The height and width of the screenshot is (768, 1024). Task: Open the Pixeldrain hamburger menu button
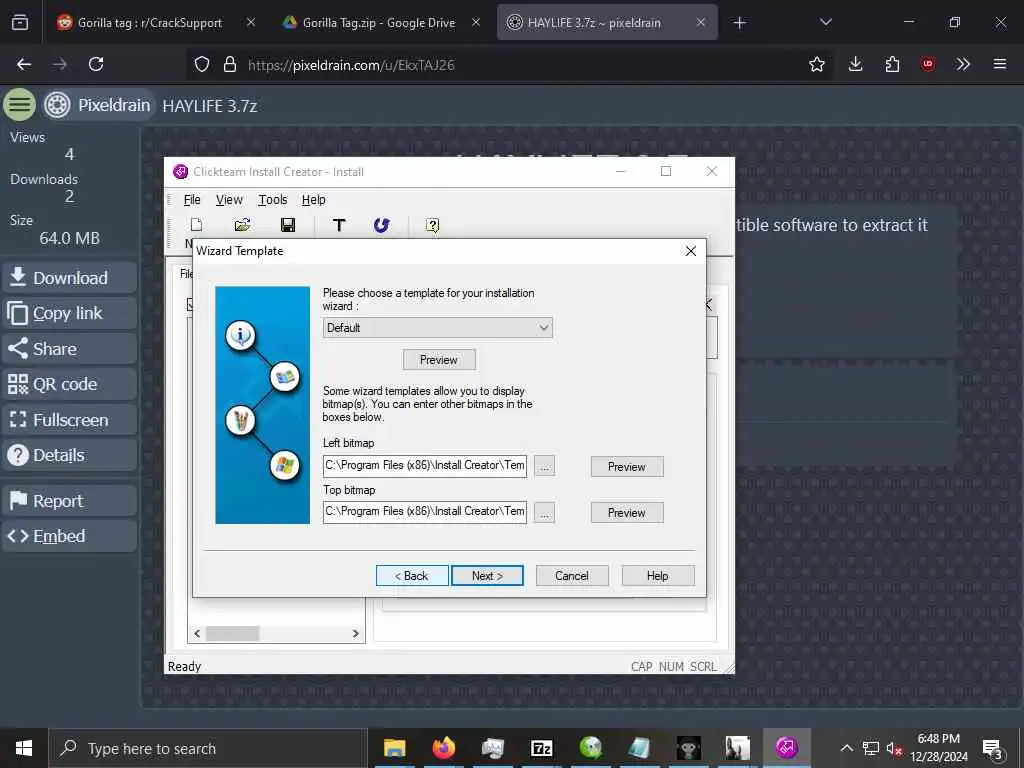click(20, 104)
